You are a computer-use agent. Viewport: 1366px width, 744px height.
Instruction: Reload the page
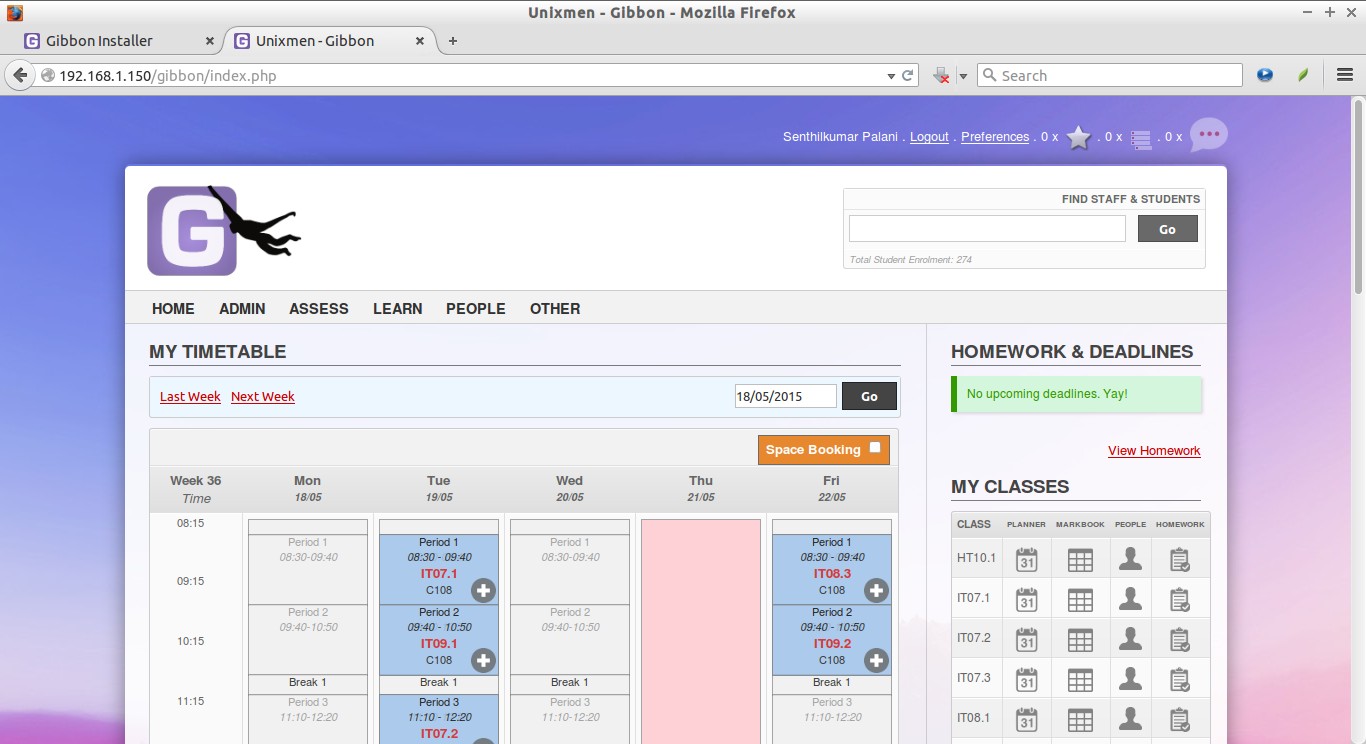point(908,75)
